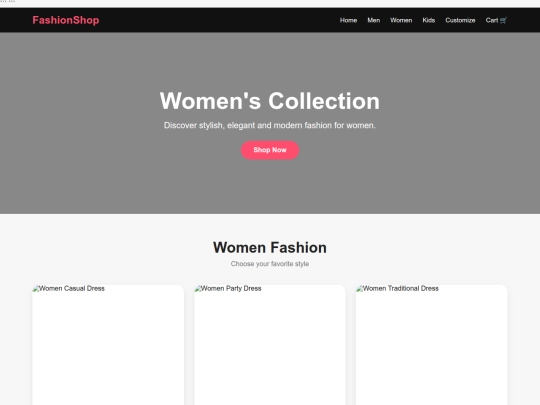Click the FashionShop logo
Screen dimensions: 540x405
[66, 20]
